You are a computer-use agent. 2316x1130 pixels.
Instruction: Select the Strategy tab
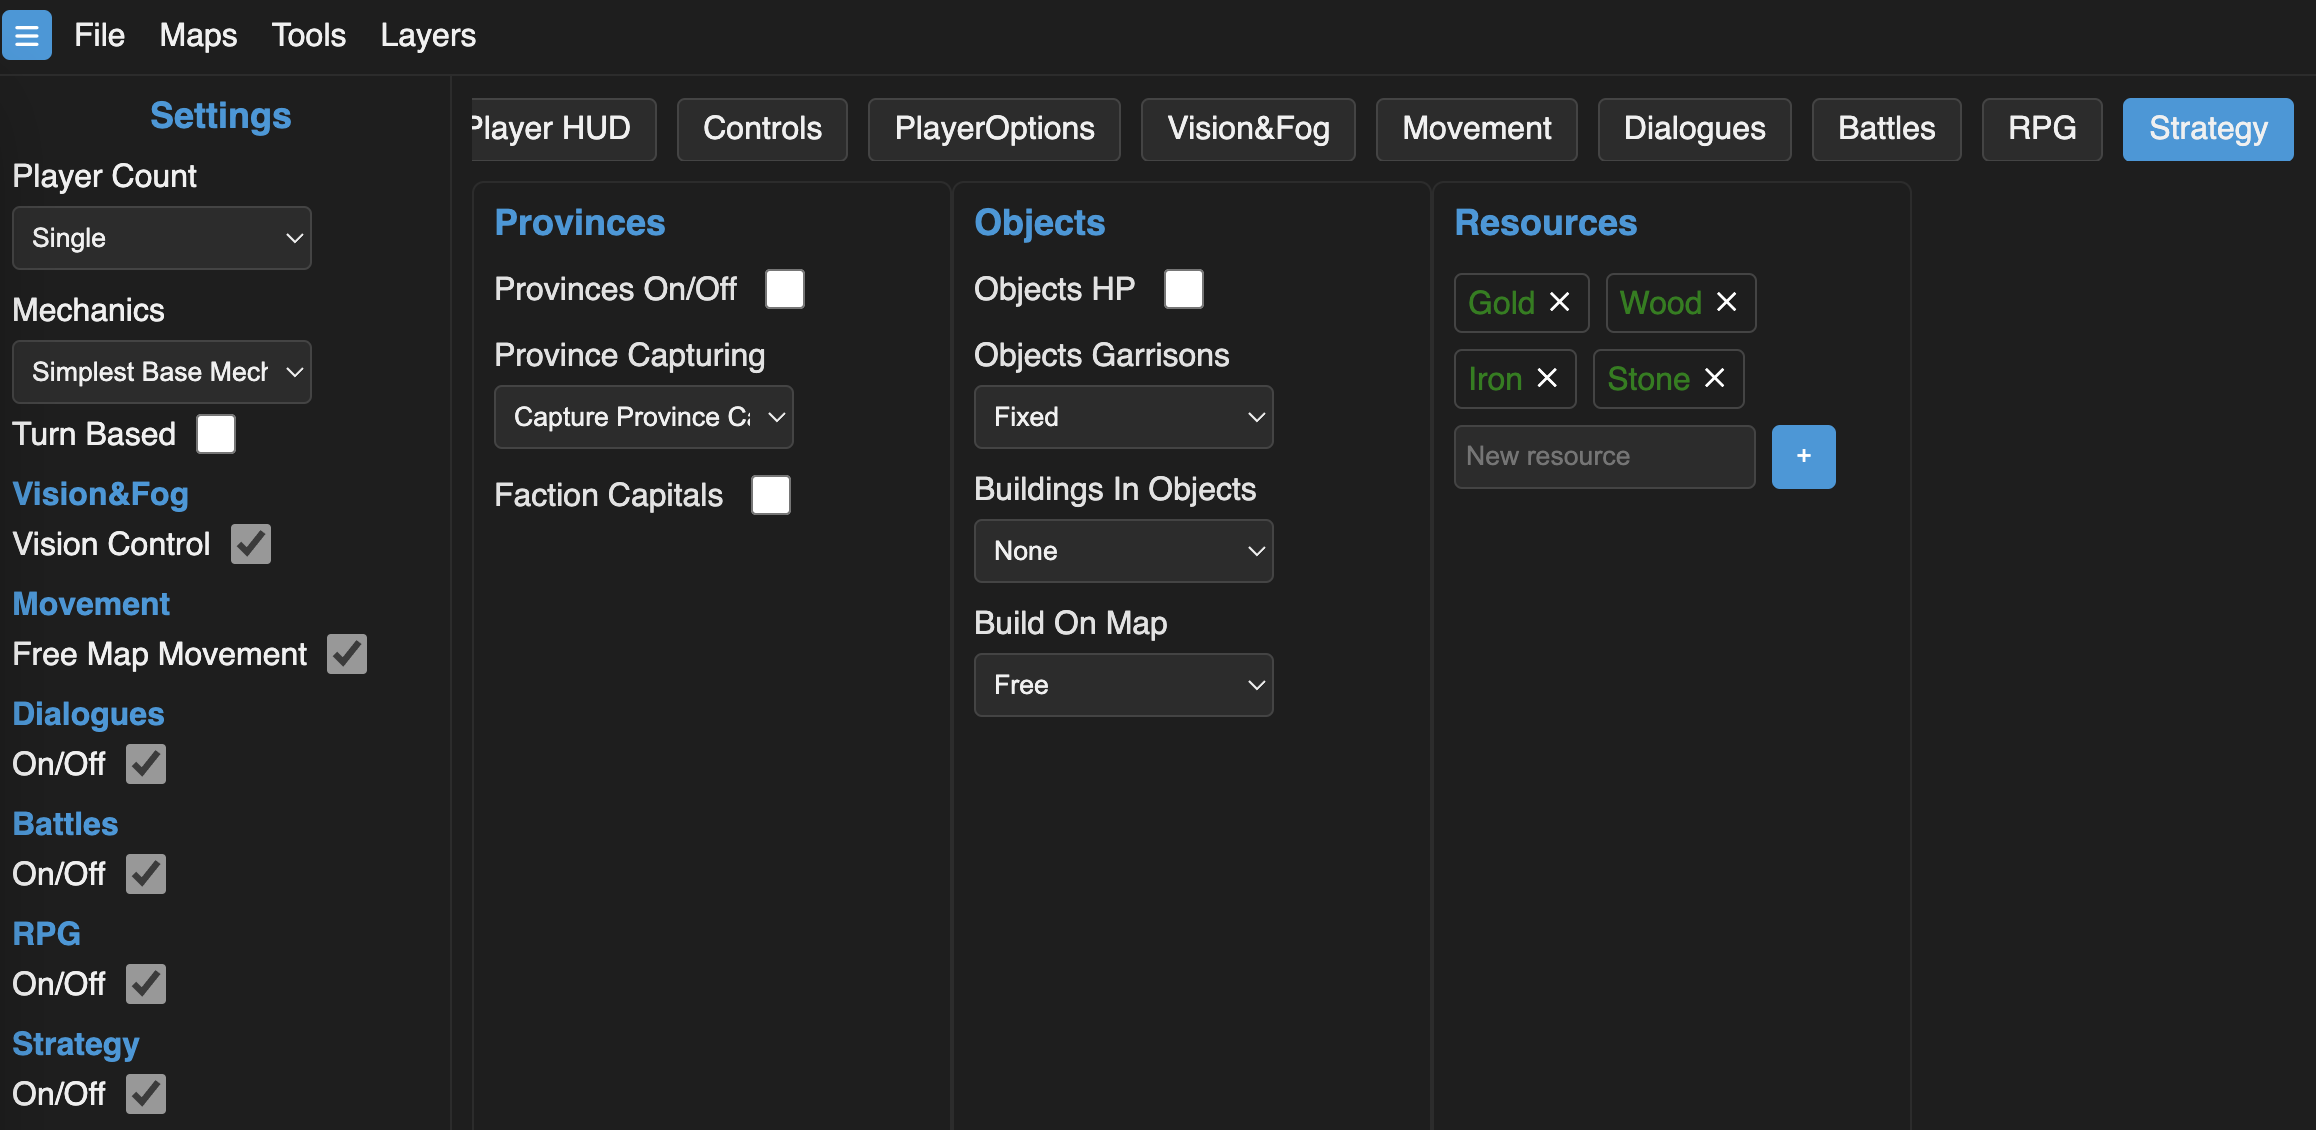[x=2208, y=129]
